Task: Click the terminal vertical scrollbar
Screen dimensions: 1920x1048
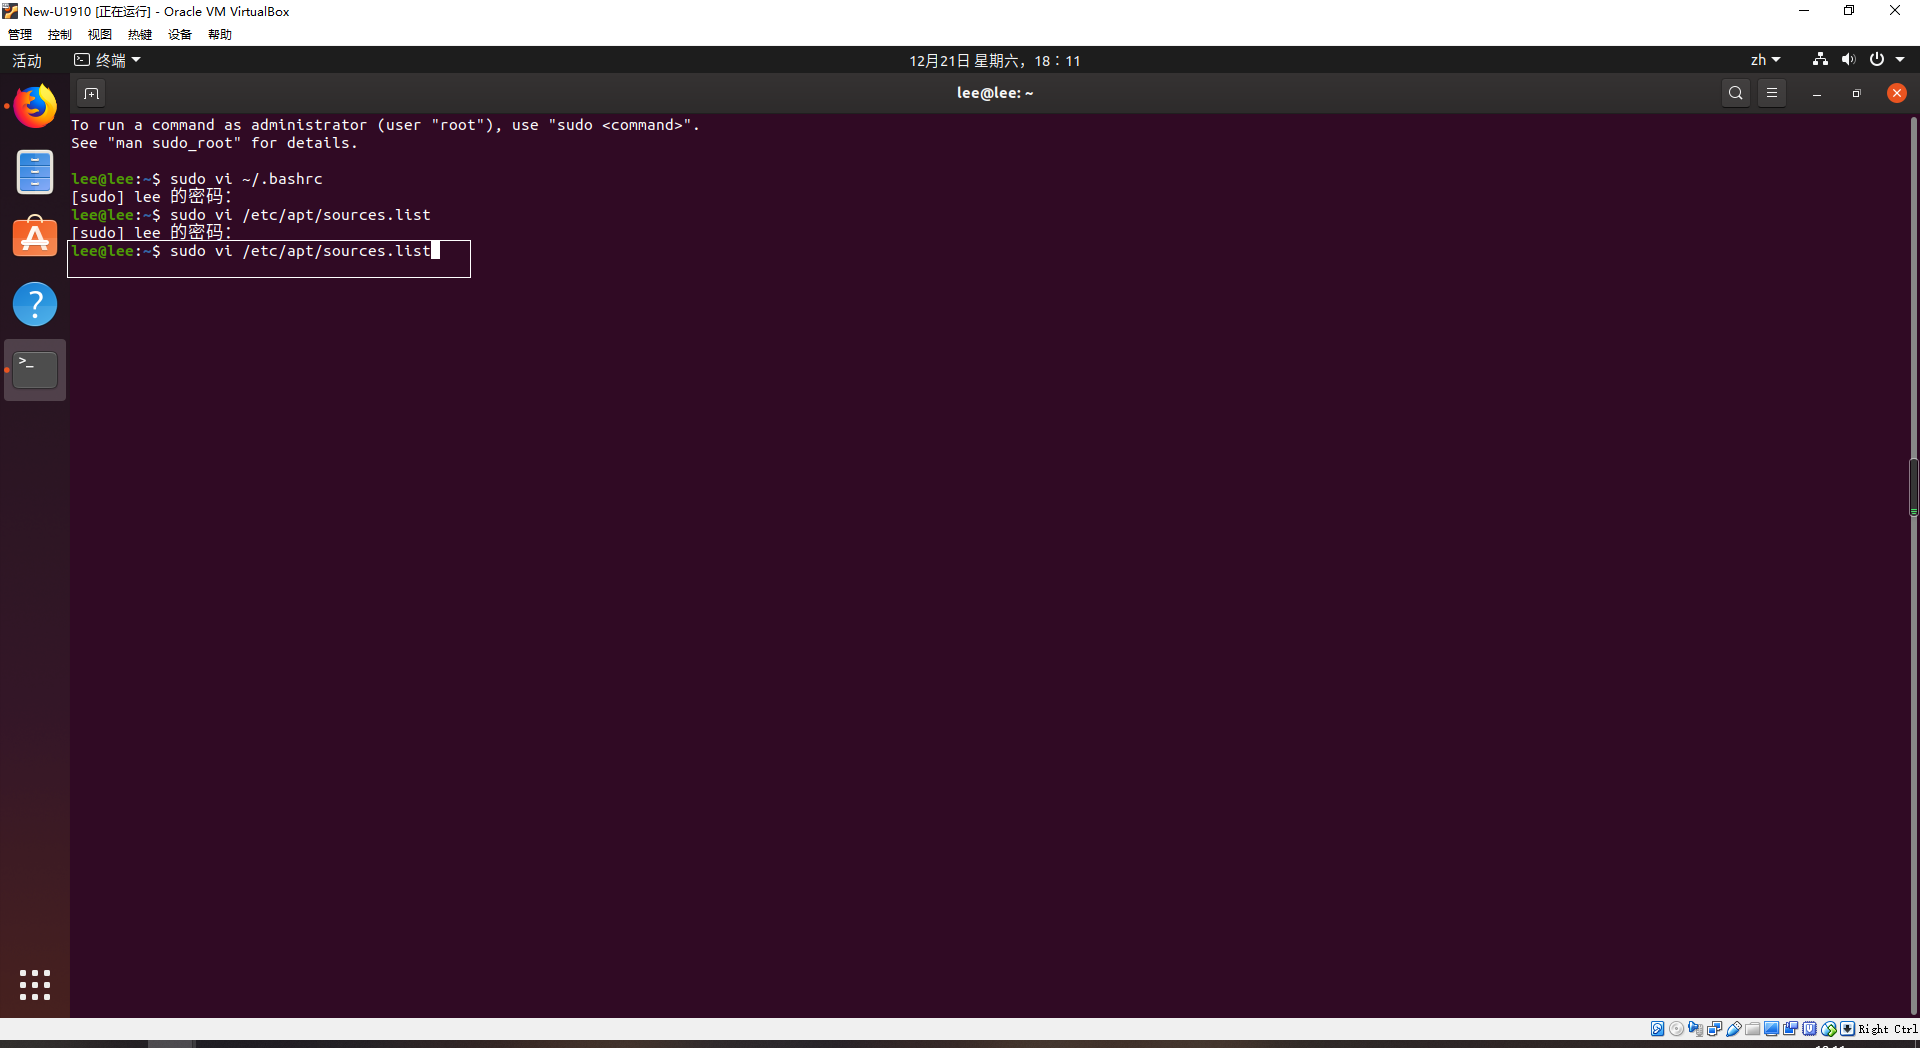Action: click(1913, 565)
